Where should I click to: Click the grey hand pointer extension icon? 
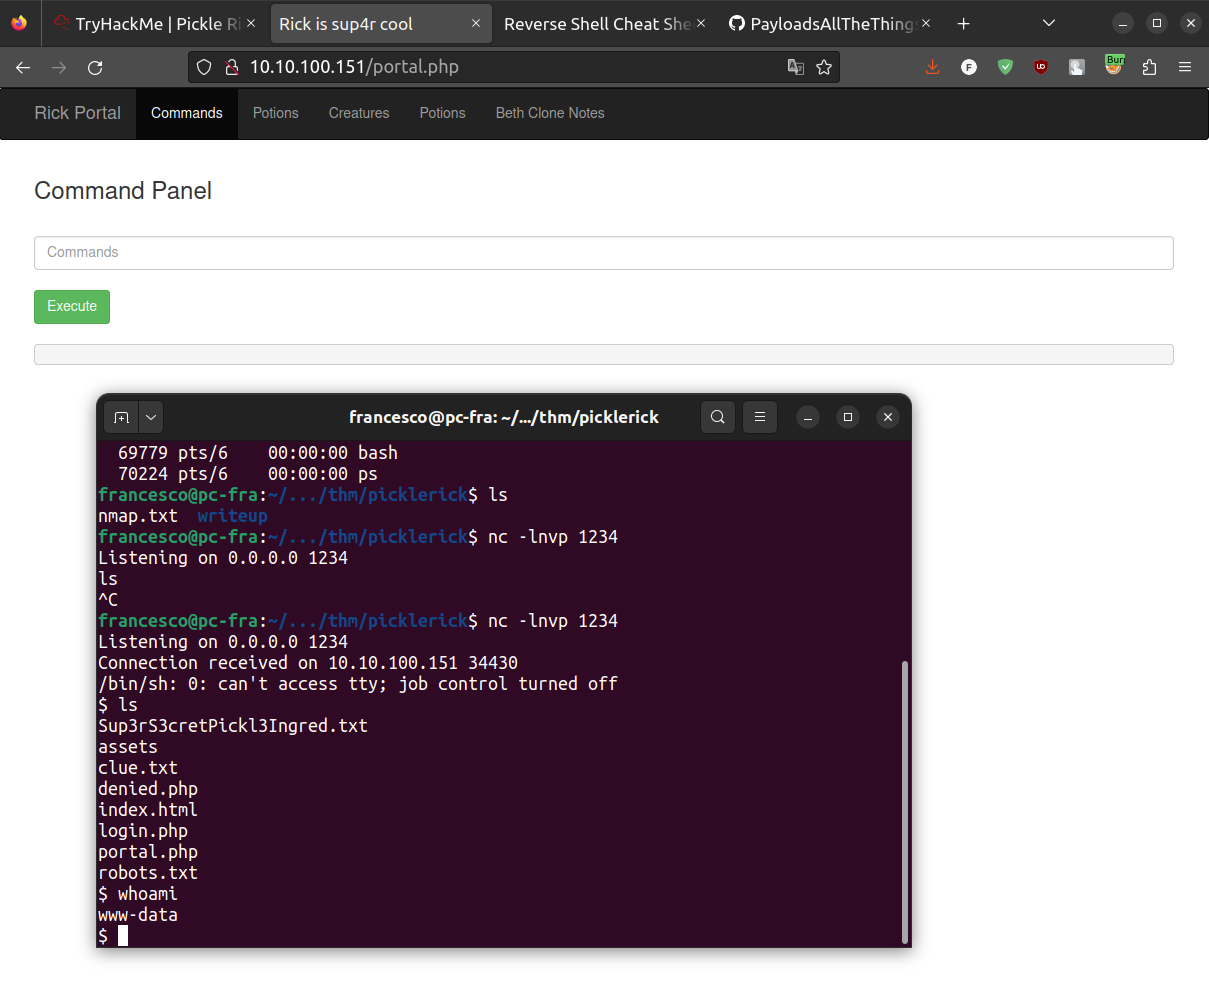coord(1077,67)
